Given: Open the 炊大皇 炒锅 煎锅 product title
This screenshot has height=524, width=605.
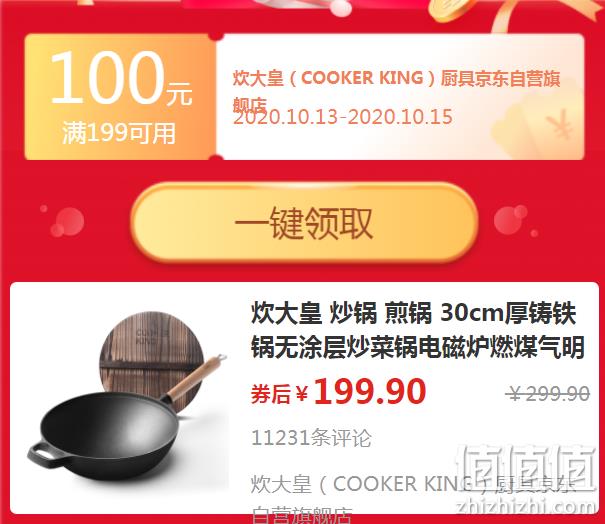Looking at the screenshot, I should 417,330.
